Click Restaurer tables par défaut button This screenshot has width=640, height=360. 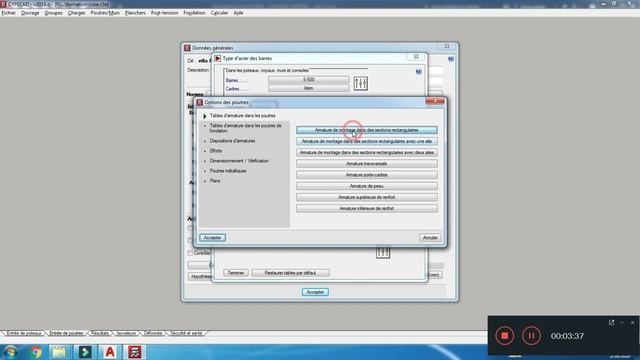(290, 273)
